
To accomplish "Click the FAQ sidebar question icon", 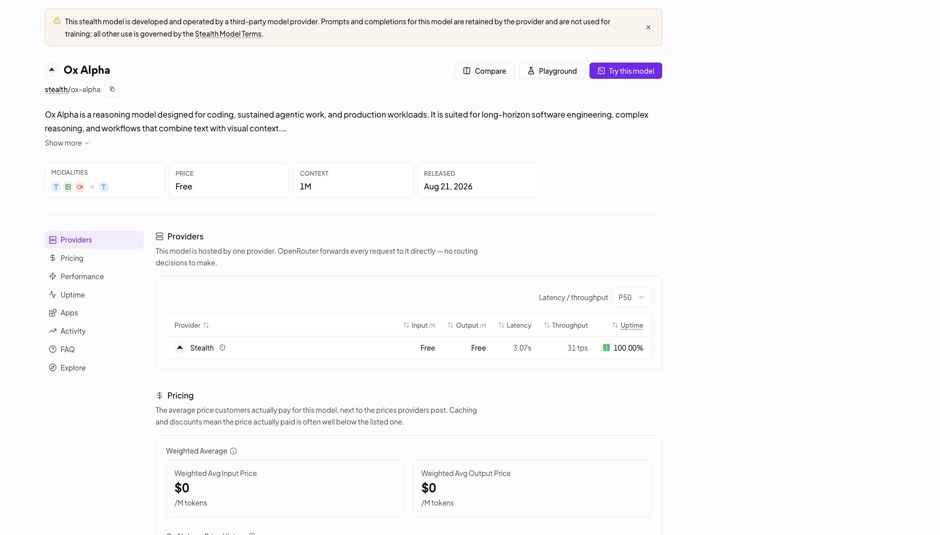I will [x=53, y=349].
